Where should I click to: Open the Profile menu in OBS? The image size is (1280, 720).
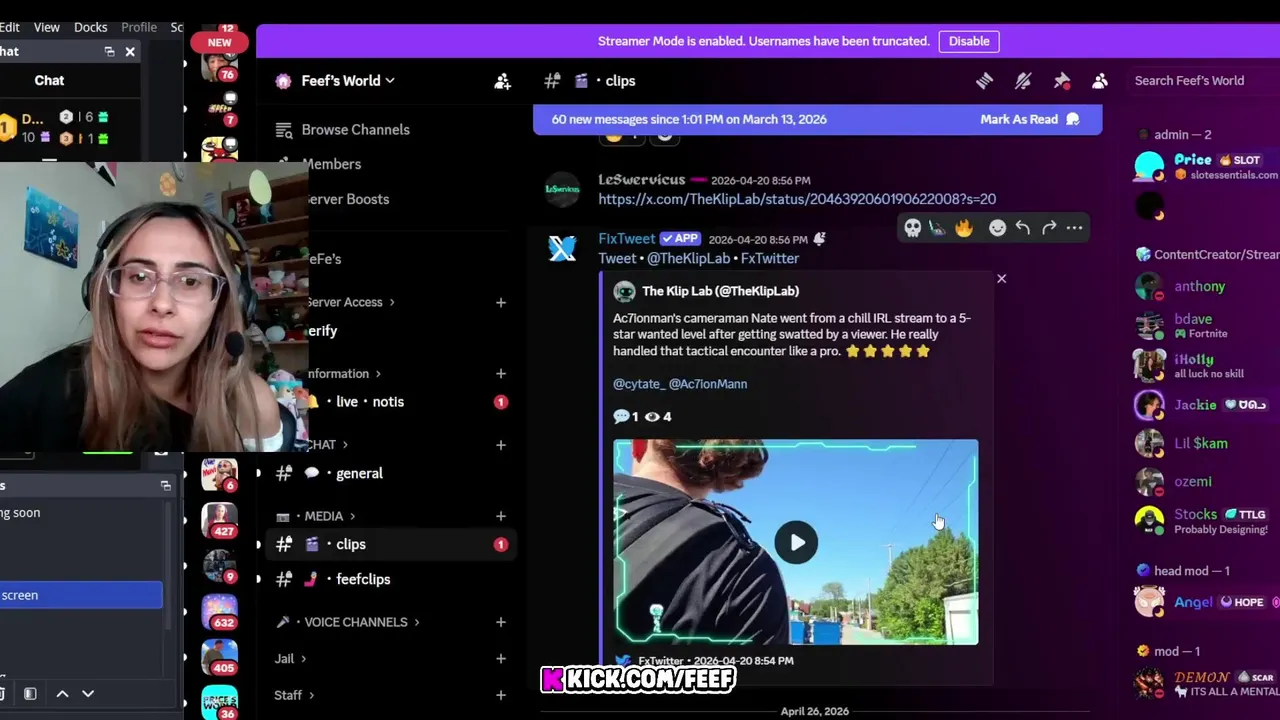pyautogui.click(x=139, y=27)
